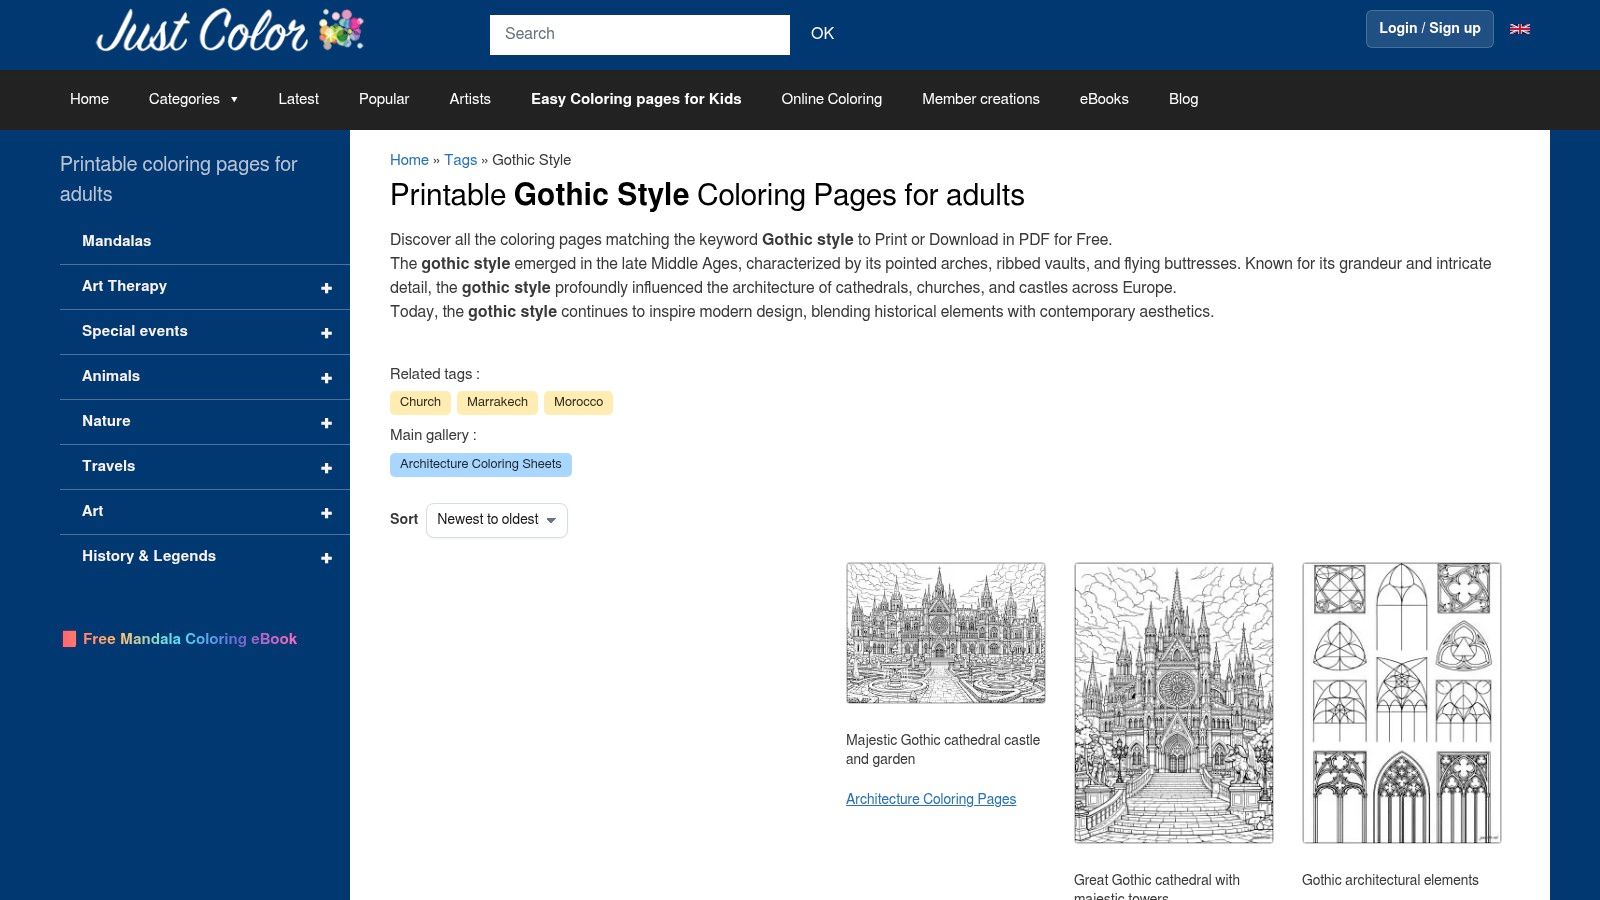Click the Login / Sign up button
The height and width of the screenshot is (900, 1600).
click(x=1430, y=29)
